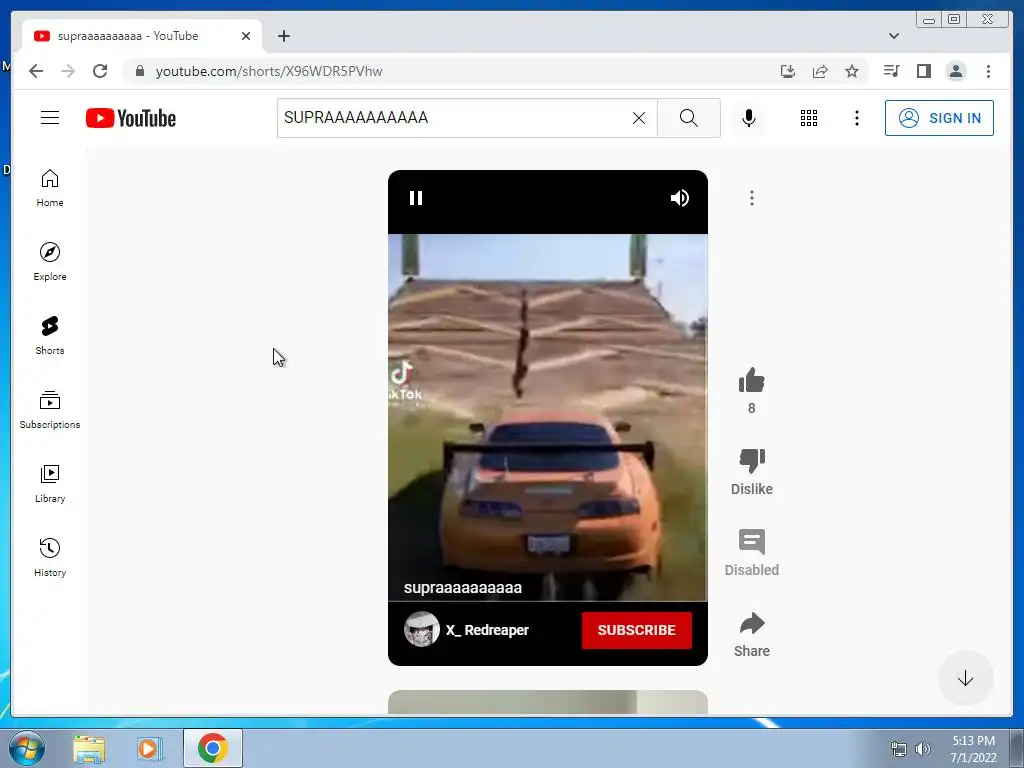This screenshot has width=1024, height=768.
Task: Click the browser forward arrow
Action: (x=68, y=71)
